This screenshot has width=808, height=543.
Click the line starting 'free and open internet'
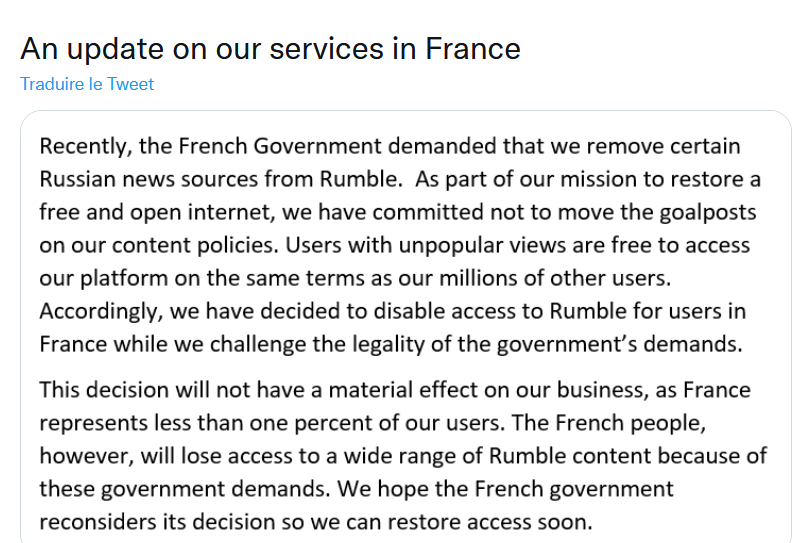(x=397, y=213)
